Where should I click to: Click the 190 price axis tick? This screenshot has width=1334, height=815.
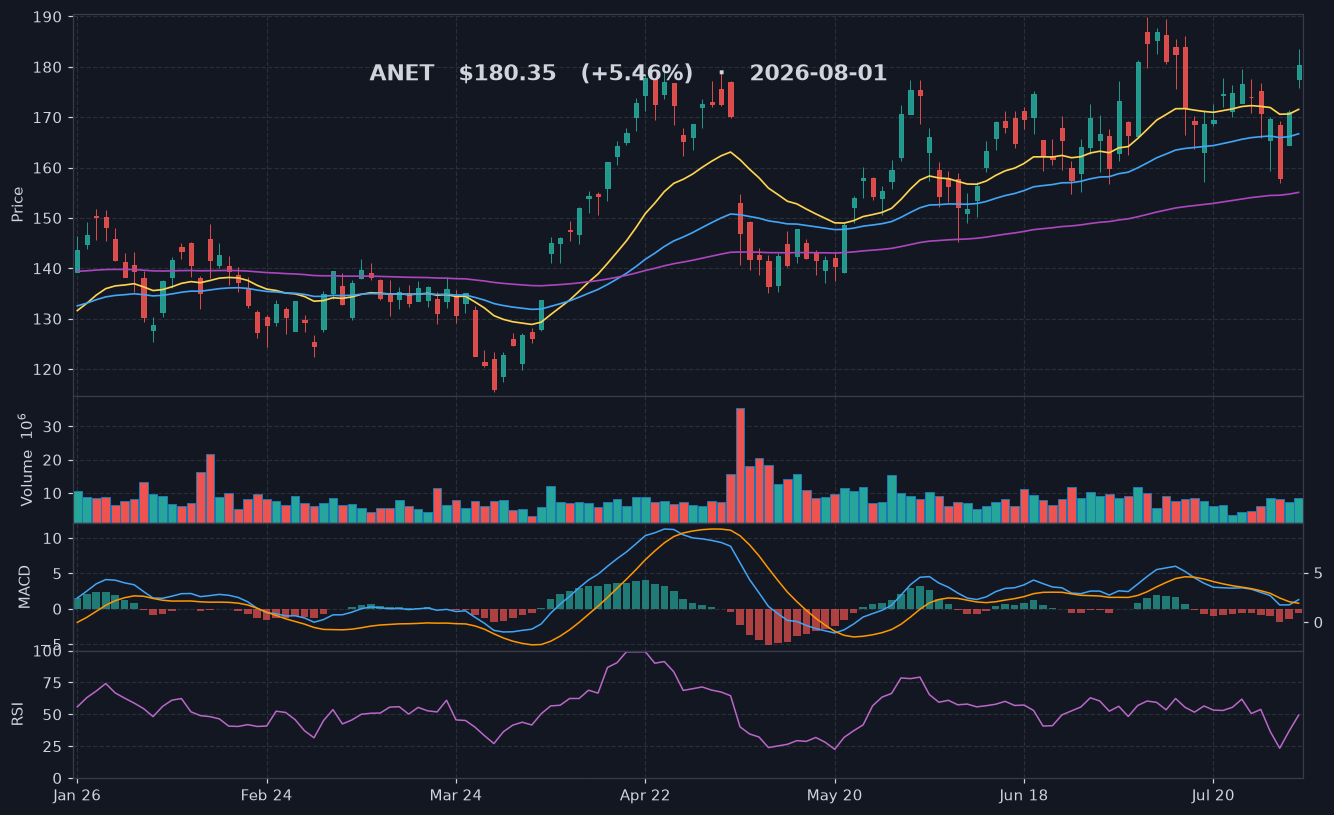pos(48,17)
